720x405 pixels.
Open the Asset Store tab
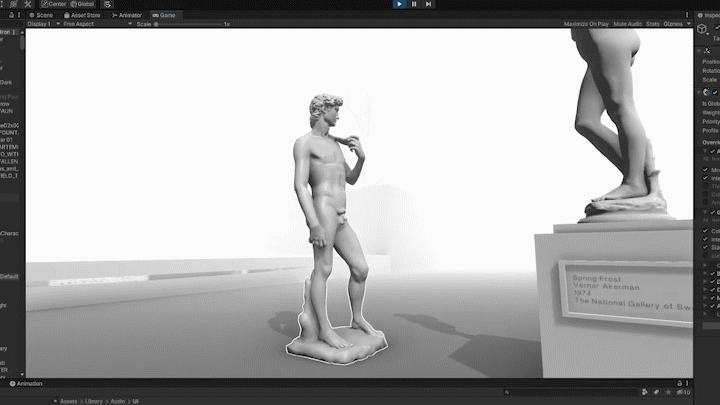click(82, 15)
